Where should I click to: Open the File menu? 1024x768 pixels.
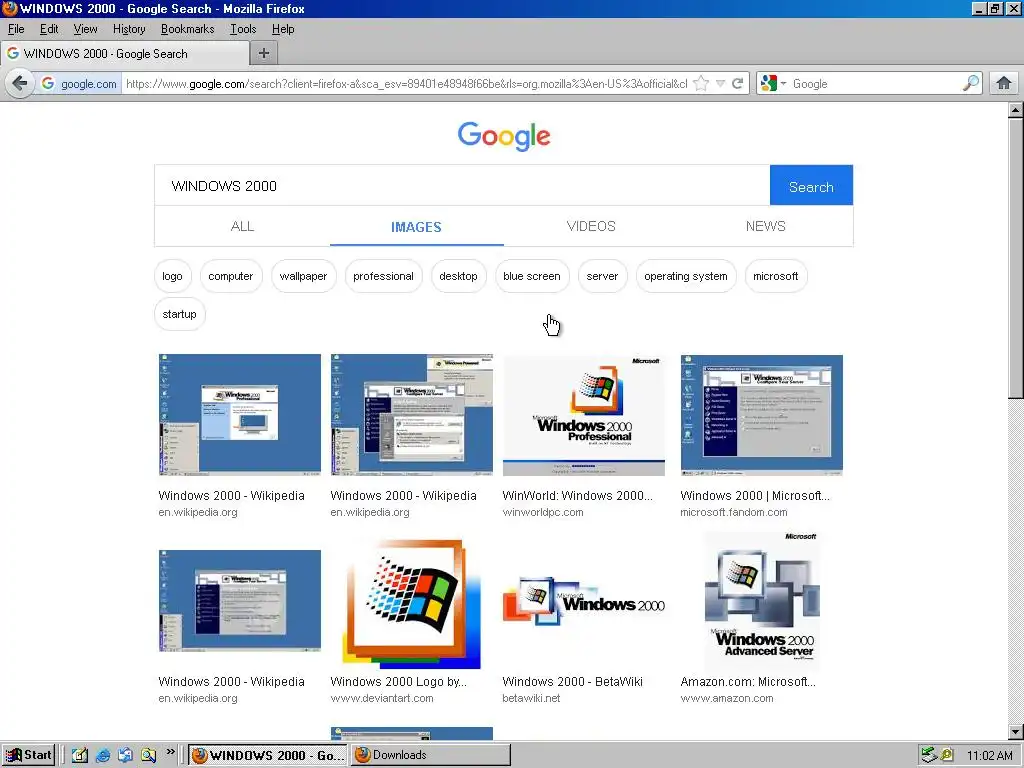pyautogui.click(x=16, y=29)
